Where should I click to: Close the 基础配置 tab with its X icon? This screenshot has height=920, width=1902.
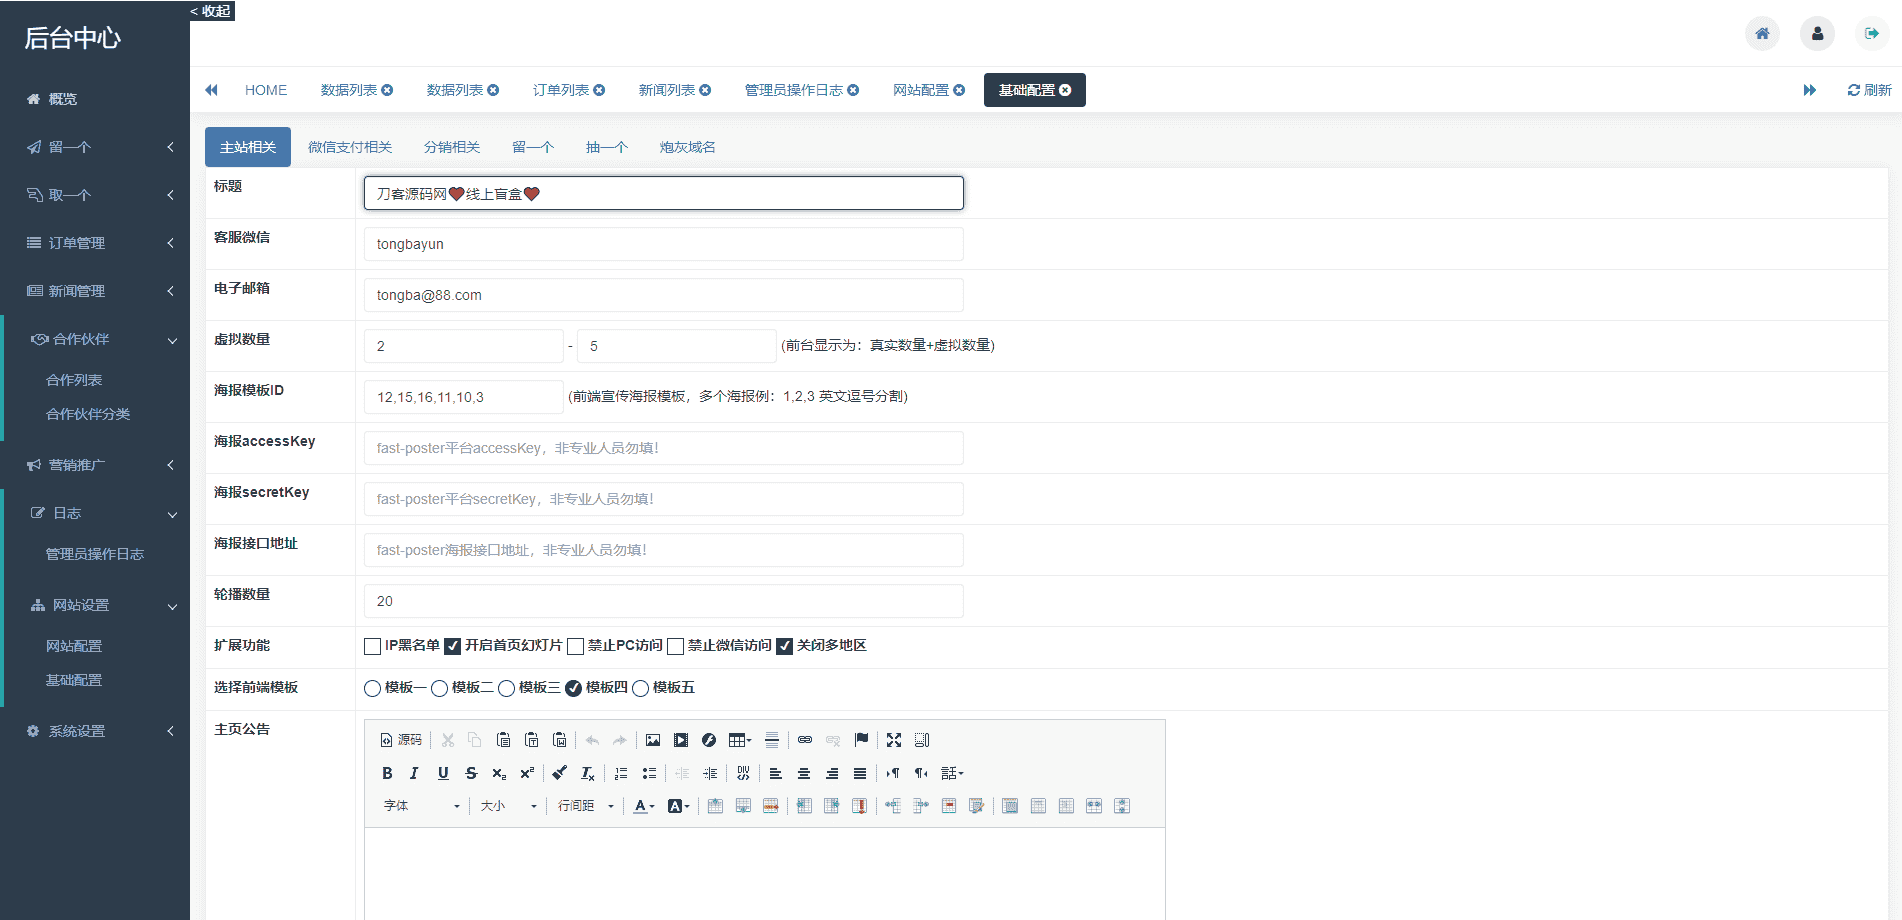(x=1066, y=90)
